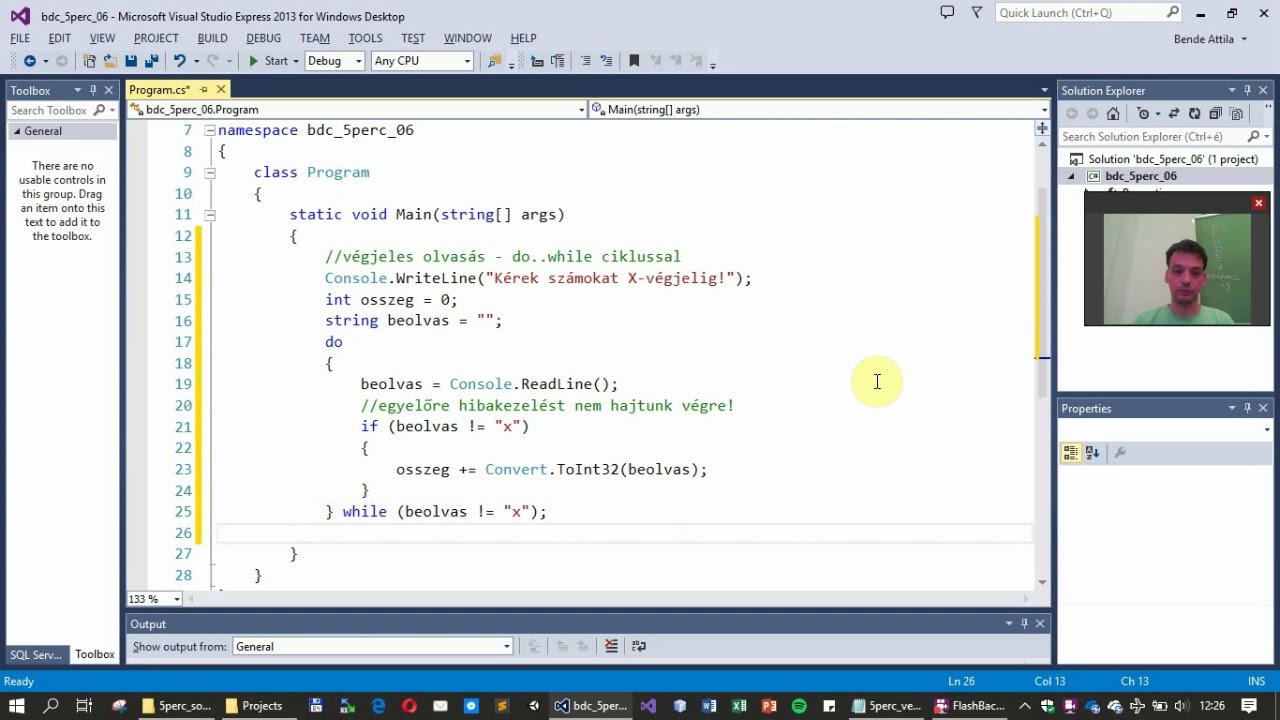Click the Show All Files icon

(x=1236, y=113)
